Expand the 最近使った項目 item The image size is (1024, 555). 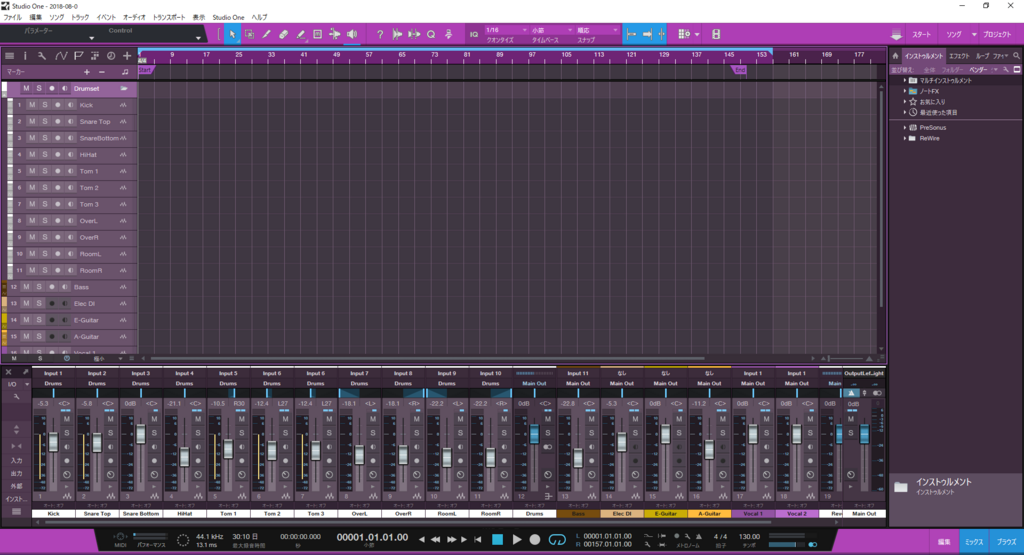tap(905, 112)
